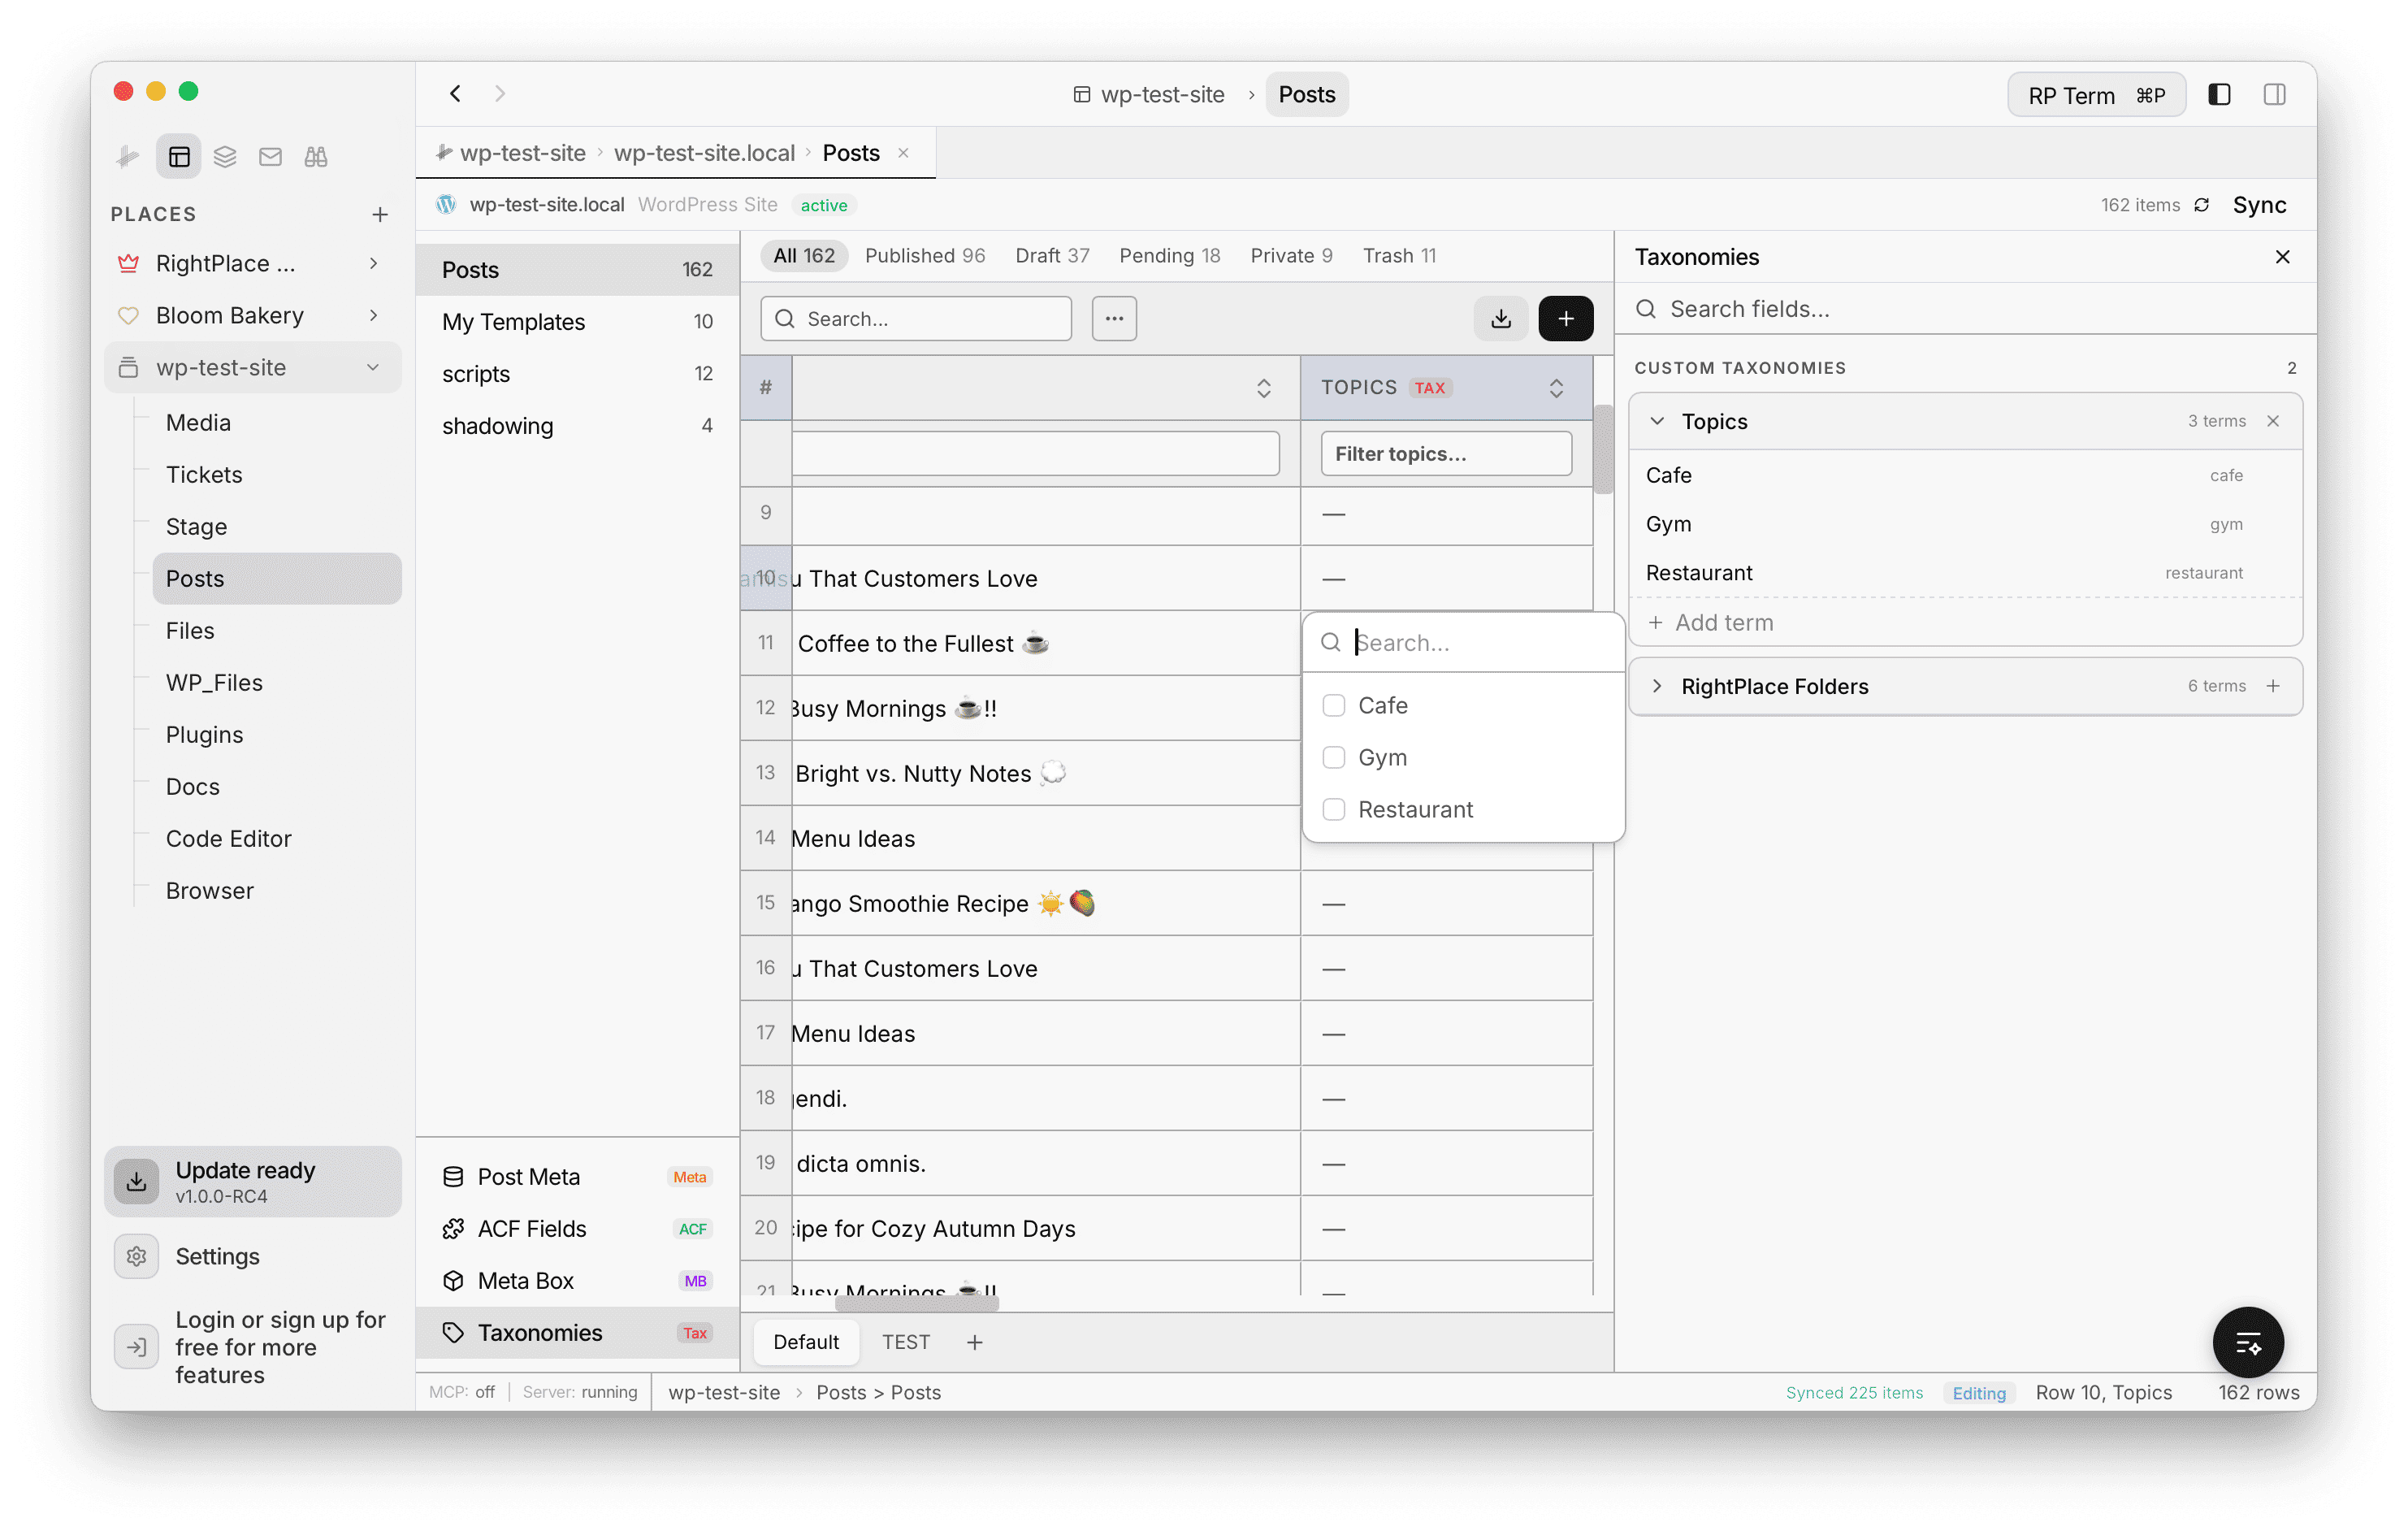Click the Filter topics input field

[x=1445, y=454]
